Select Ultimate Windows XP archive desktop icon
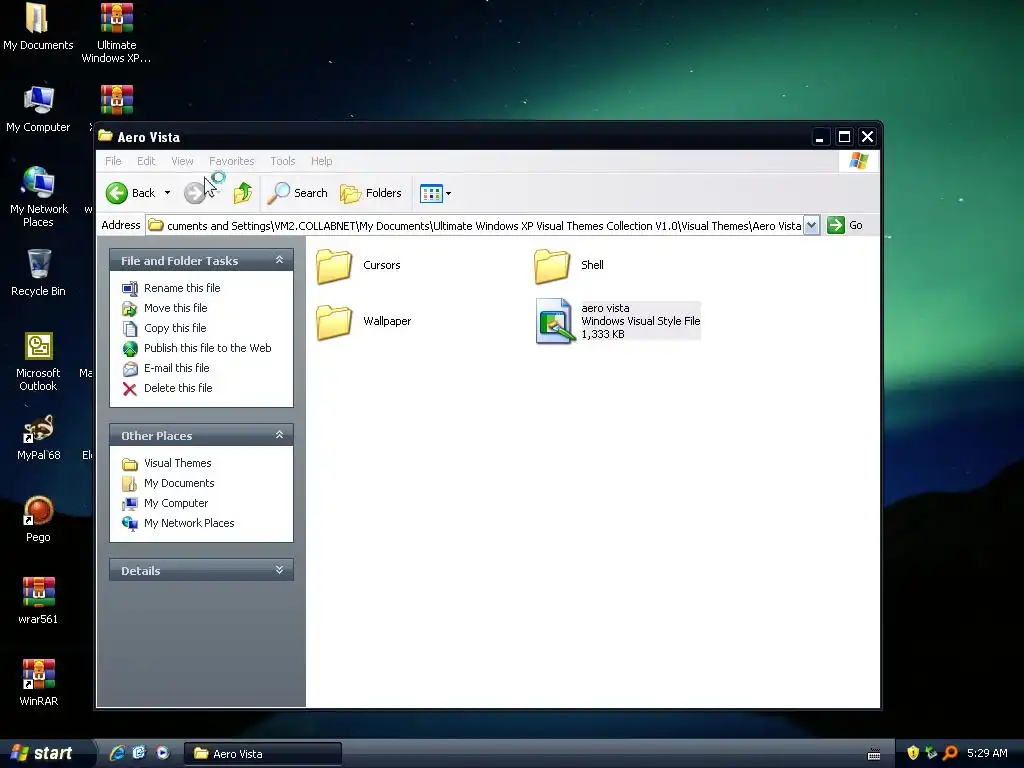Screen dimensions: 1024x768 point(116,33)
